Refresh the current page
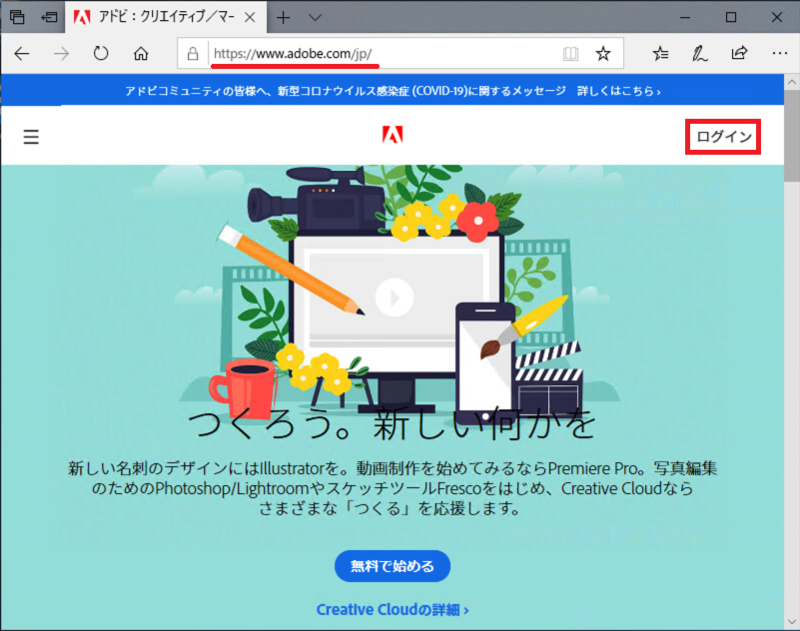The width and height of the screenshot is (800, 631). pos(100,53)
